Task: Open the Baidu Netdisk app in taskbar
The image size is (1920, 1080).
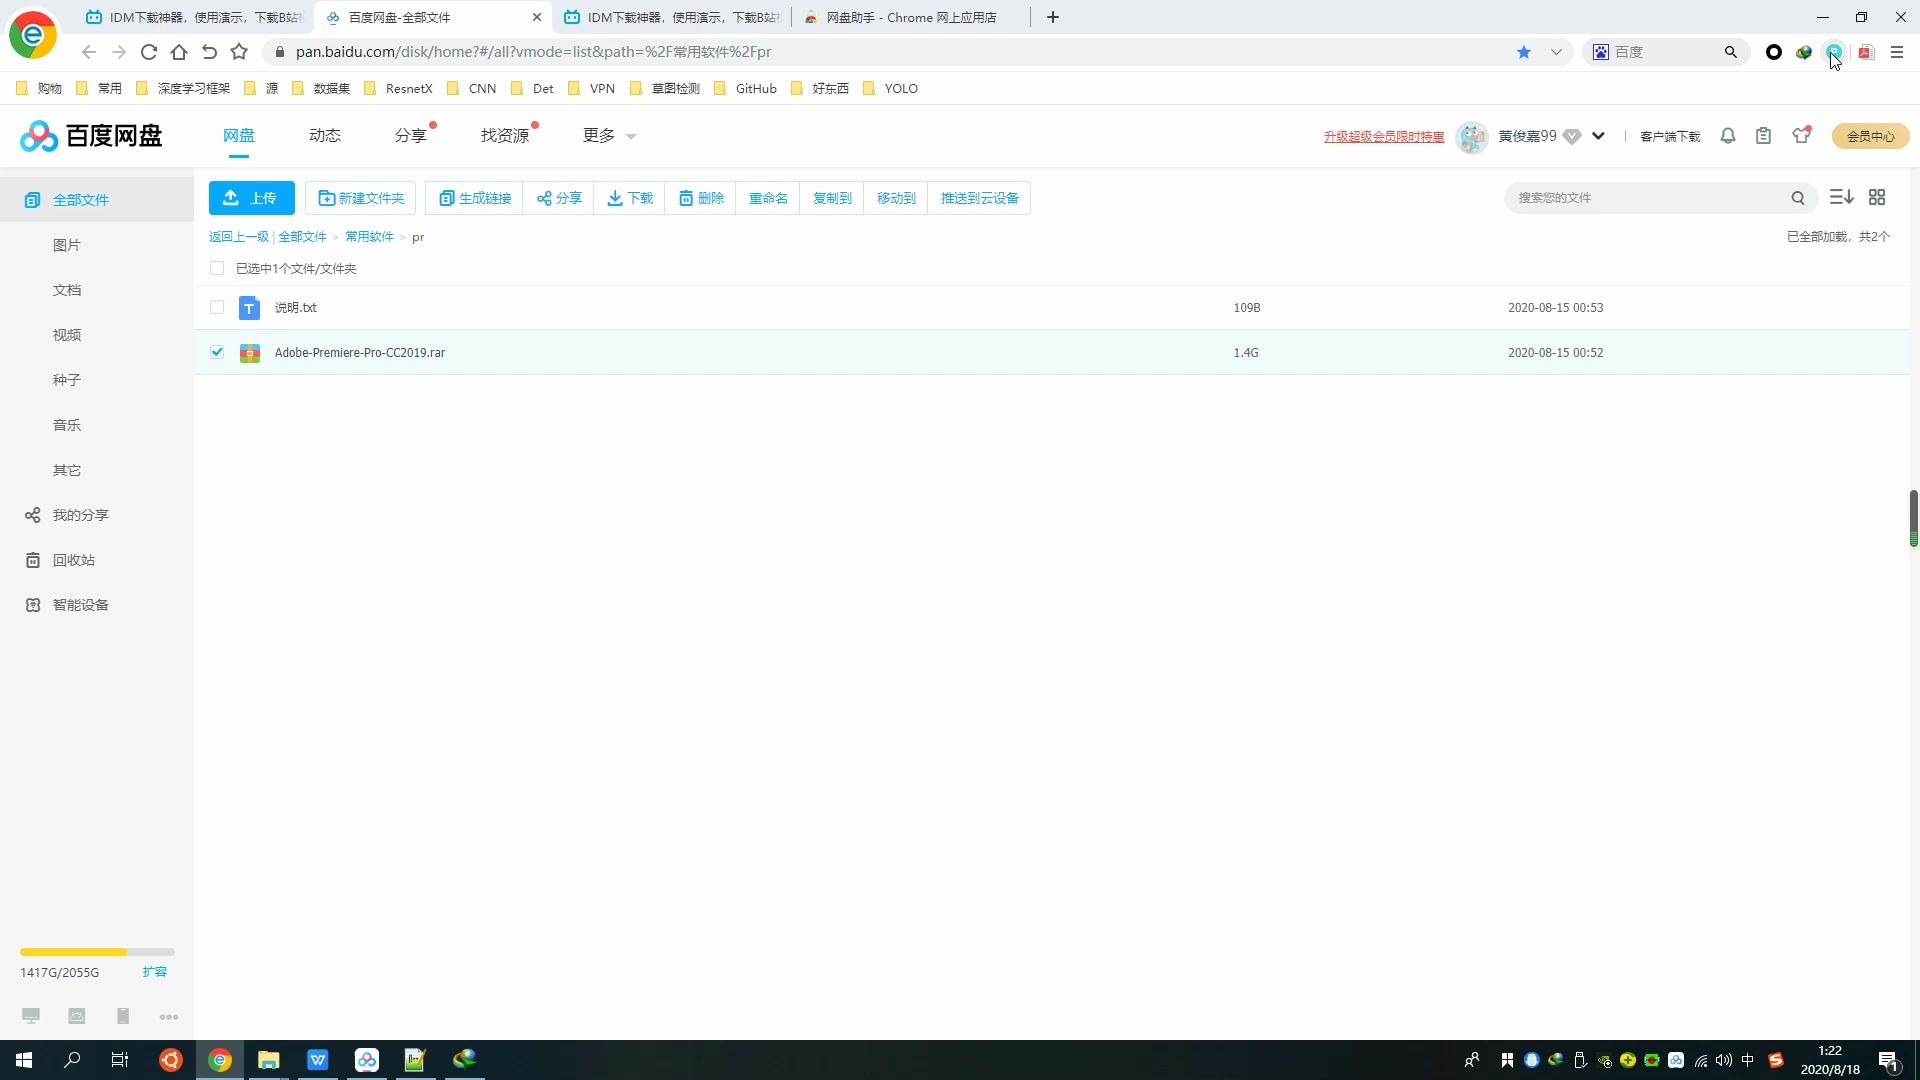Action: pos(366,1060)
